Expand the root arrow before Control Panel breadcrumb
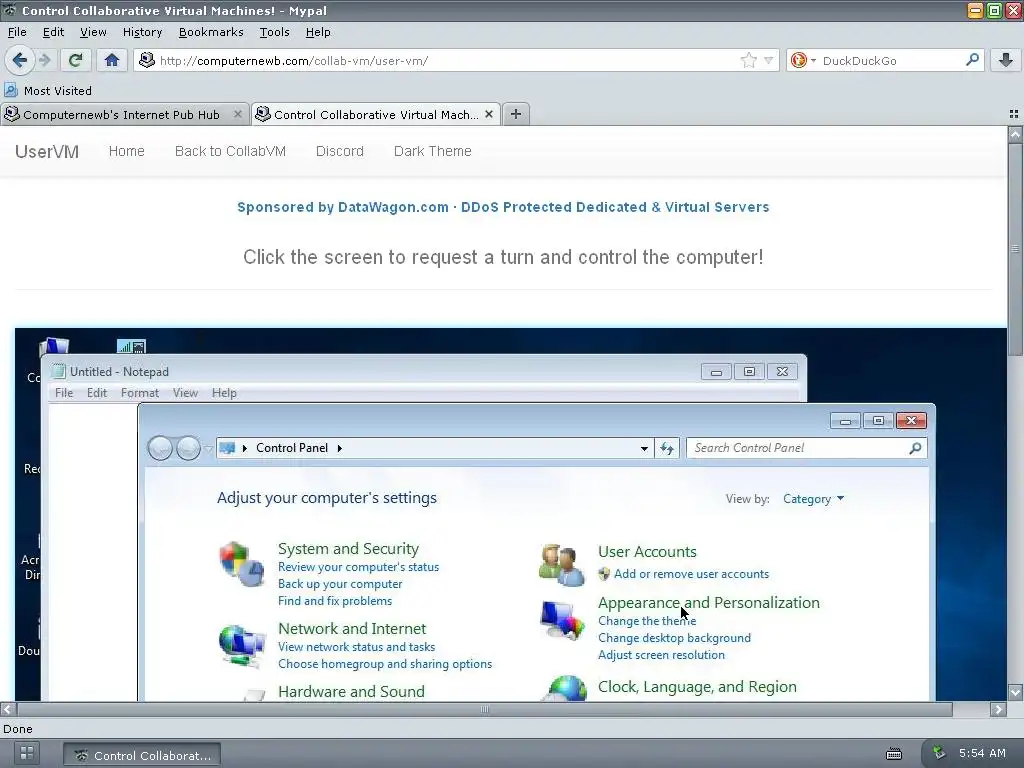Image resolution: width=1024 pixels, height=768 pixels. pyautogui.click(x=245, y=448)
